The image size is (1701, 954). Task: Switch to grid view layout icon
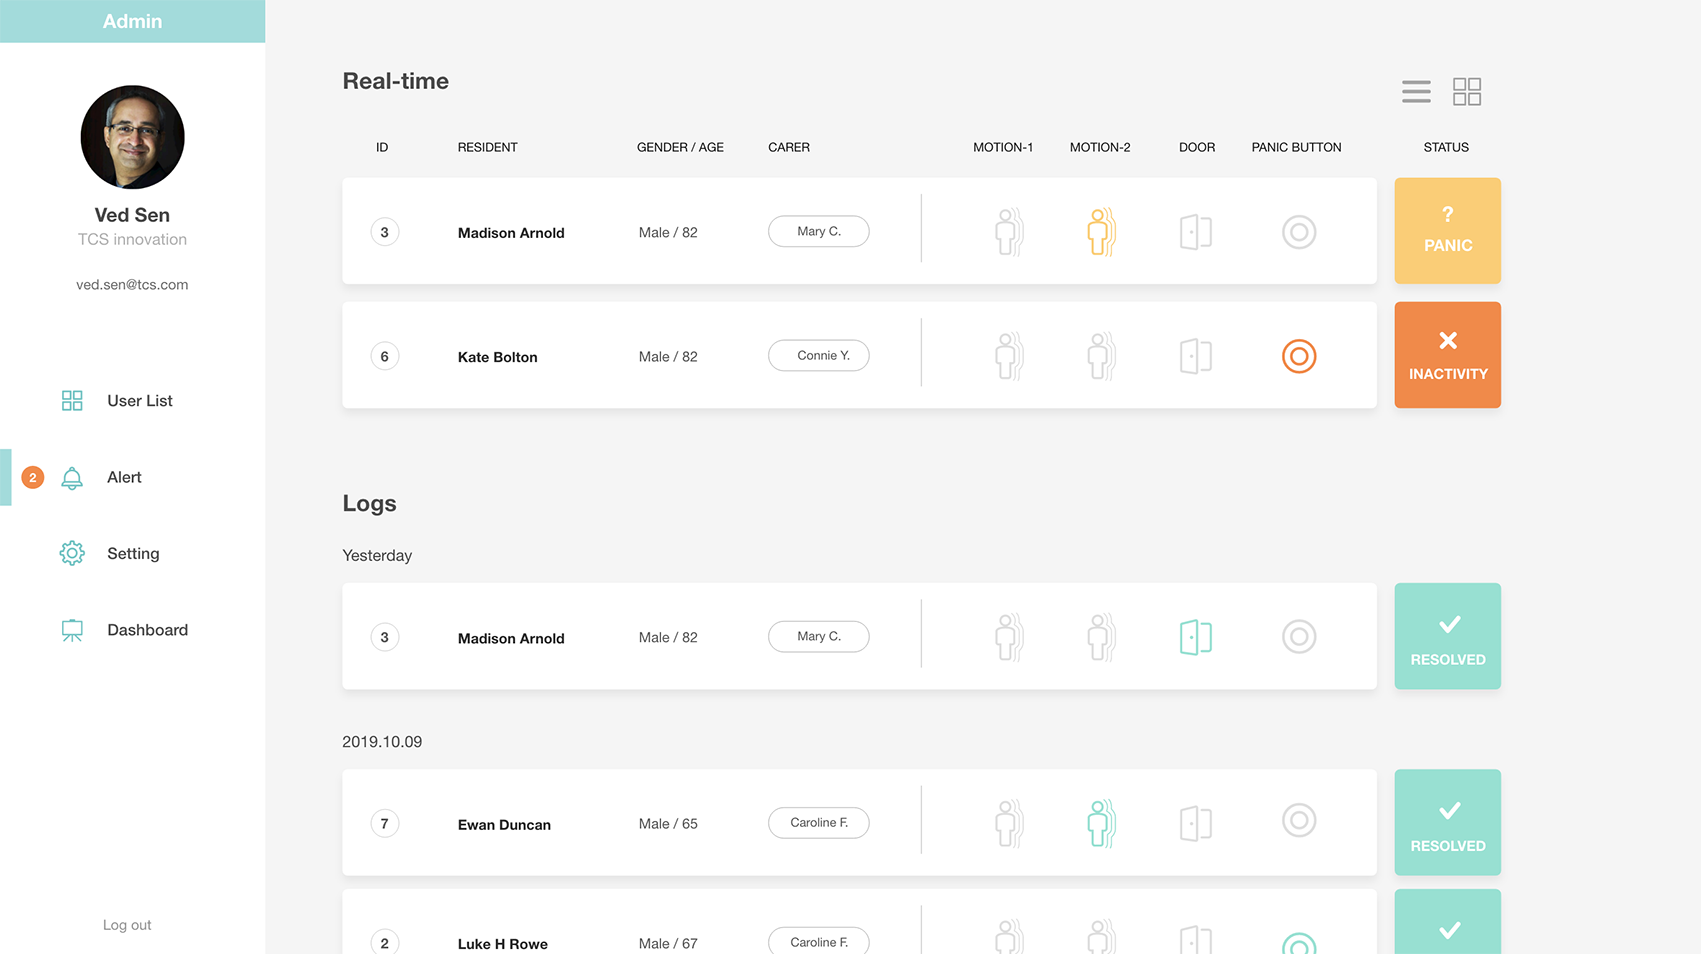[1466, 91]
